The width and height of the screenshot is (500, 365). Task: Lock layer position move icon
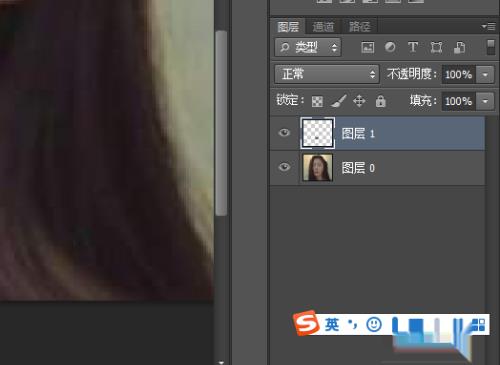point(359,101)
